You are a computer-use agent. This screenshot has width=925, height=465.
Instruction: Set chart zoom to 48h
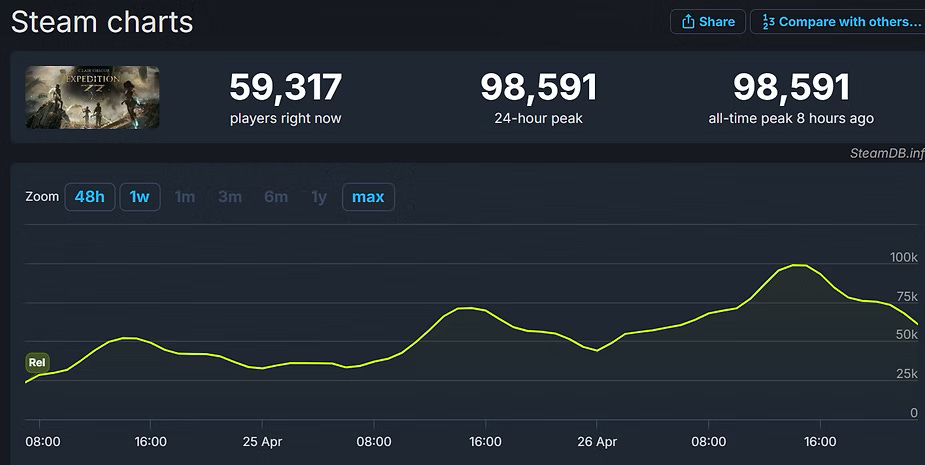pyautogui.click(x=90, y=197)
